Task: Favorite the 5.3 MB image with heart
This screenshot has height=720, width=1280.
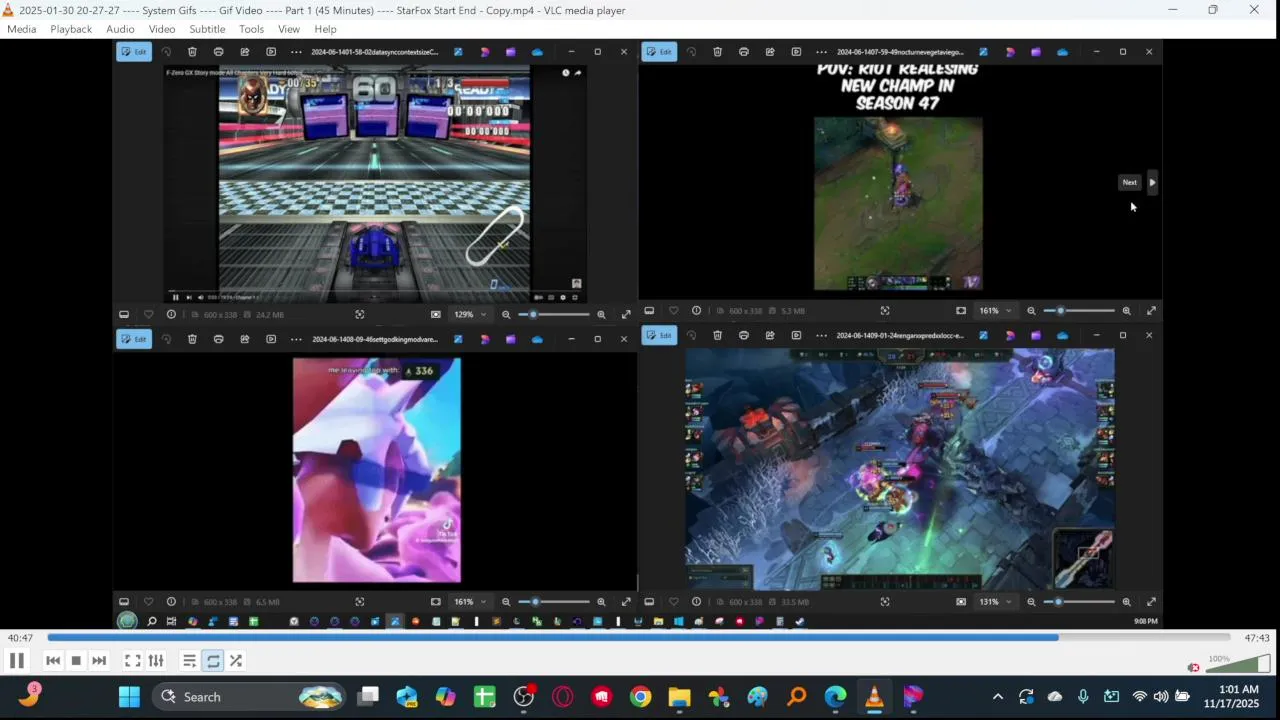Action: (673, 311)
